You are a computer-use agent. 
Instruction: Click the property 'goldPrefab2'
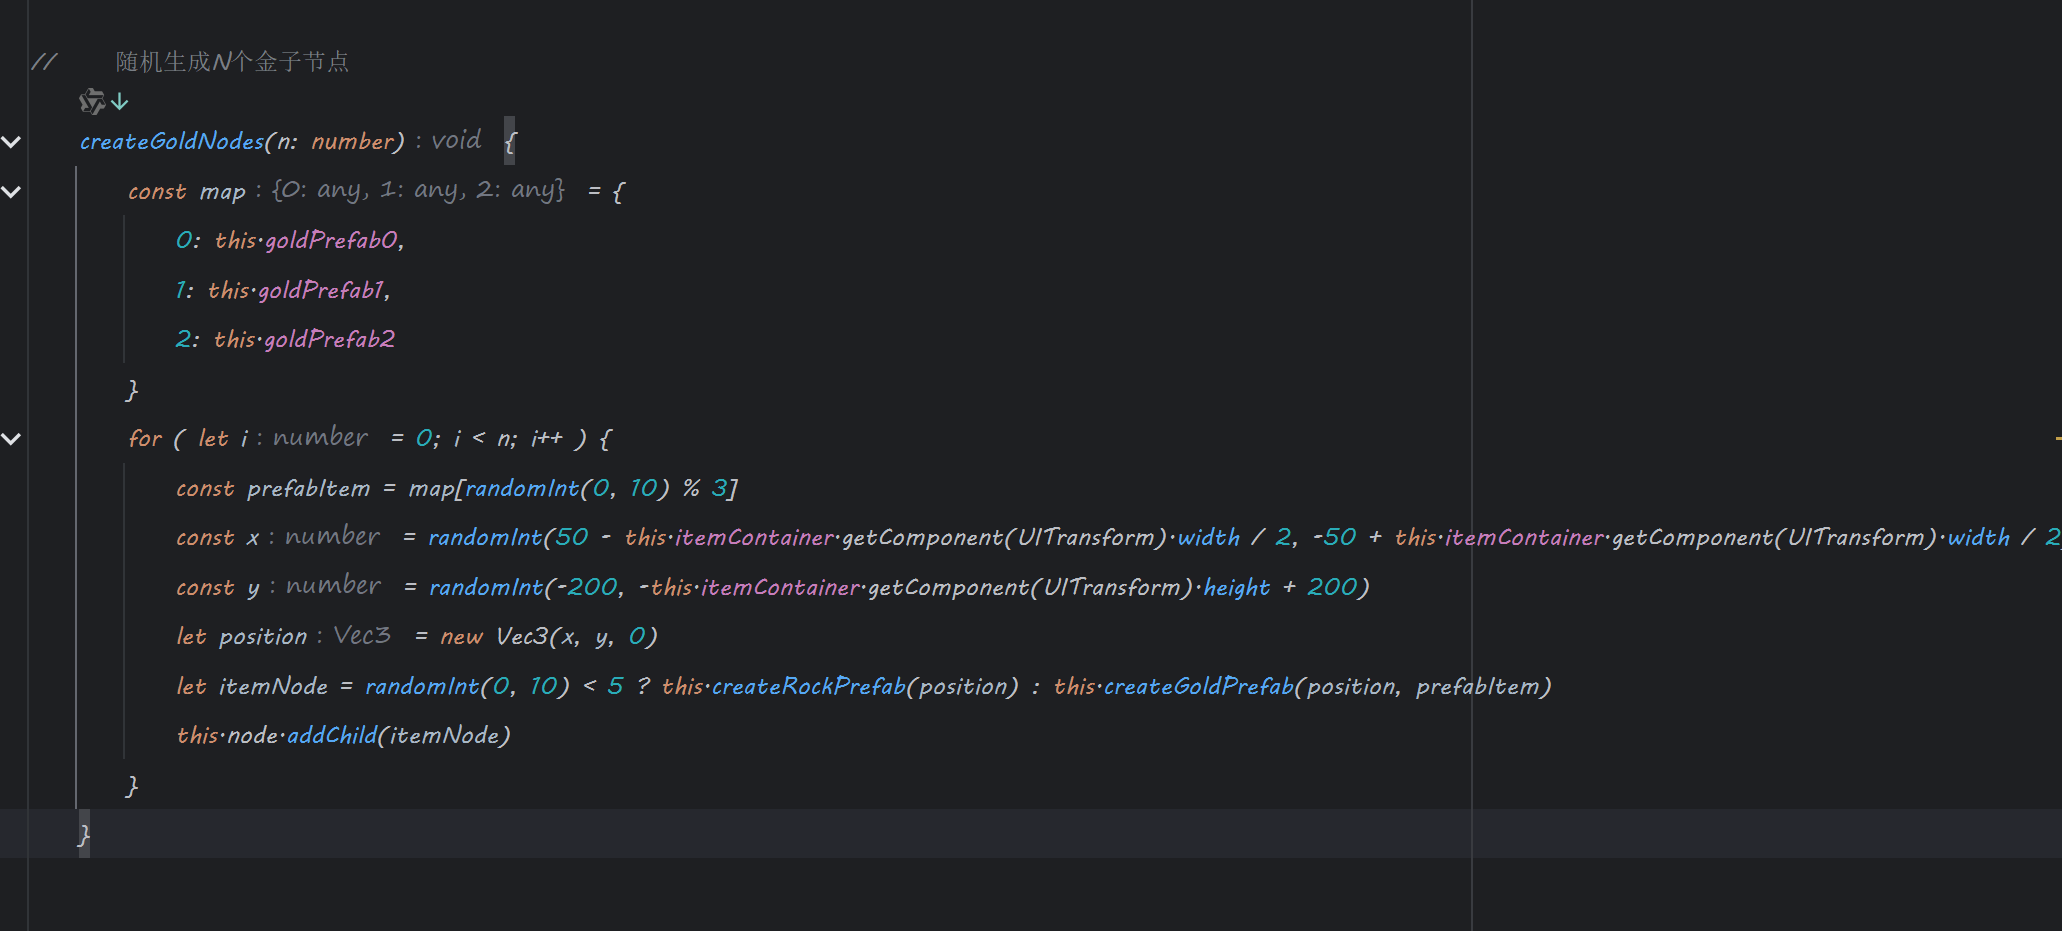(x=330, y=340)
